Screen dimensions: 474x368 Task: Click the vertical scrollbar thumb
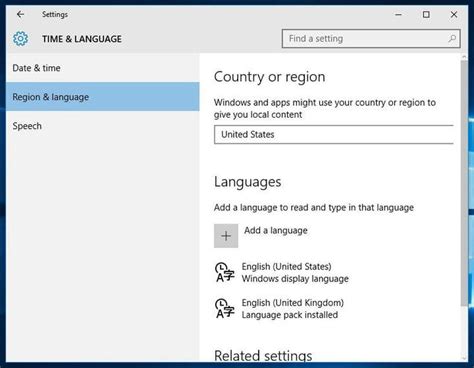(464, 183)
